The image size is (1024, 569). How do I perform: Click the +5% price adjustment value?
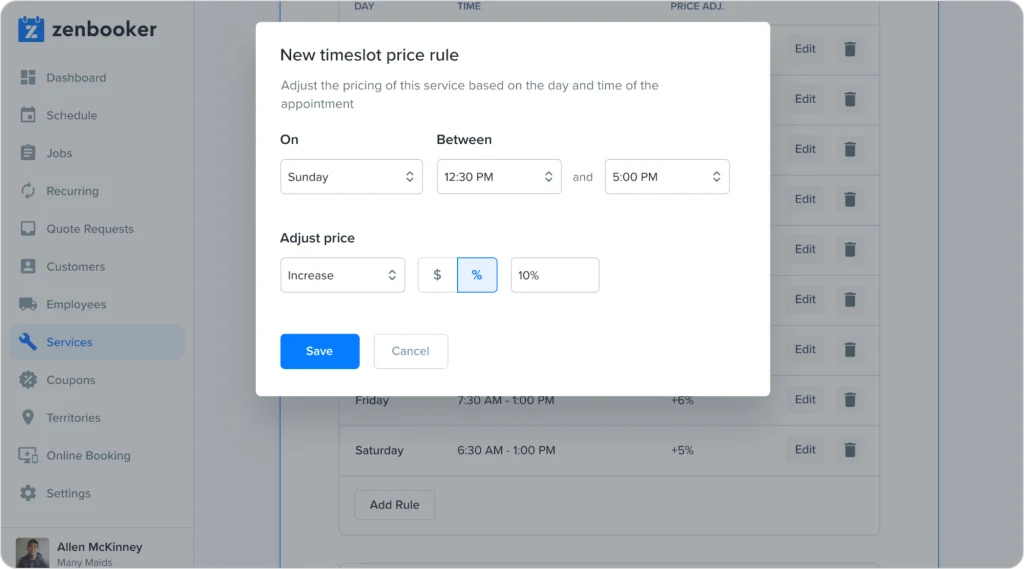click(x=682, y=450)
